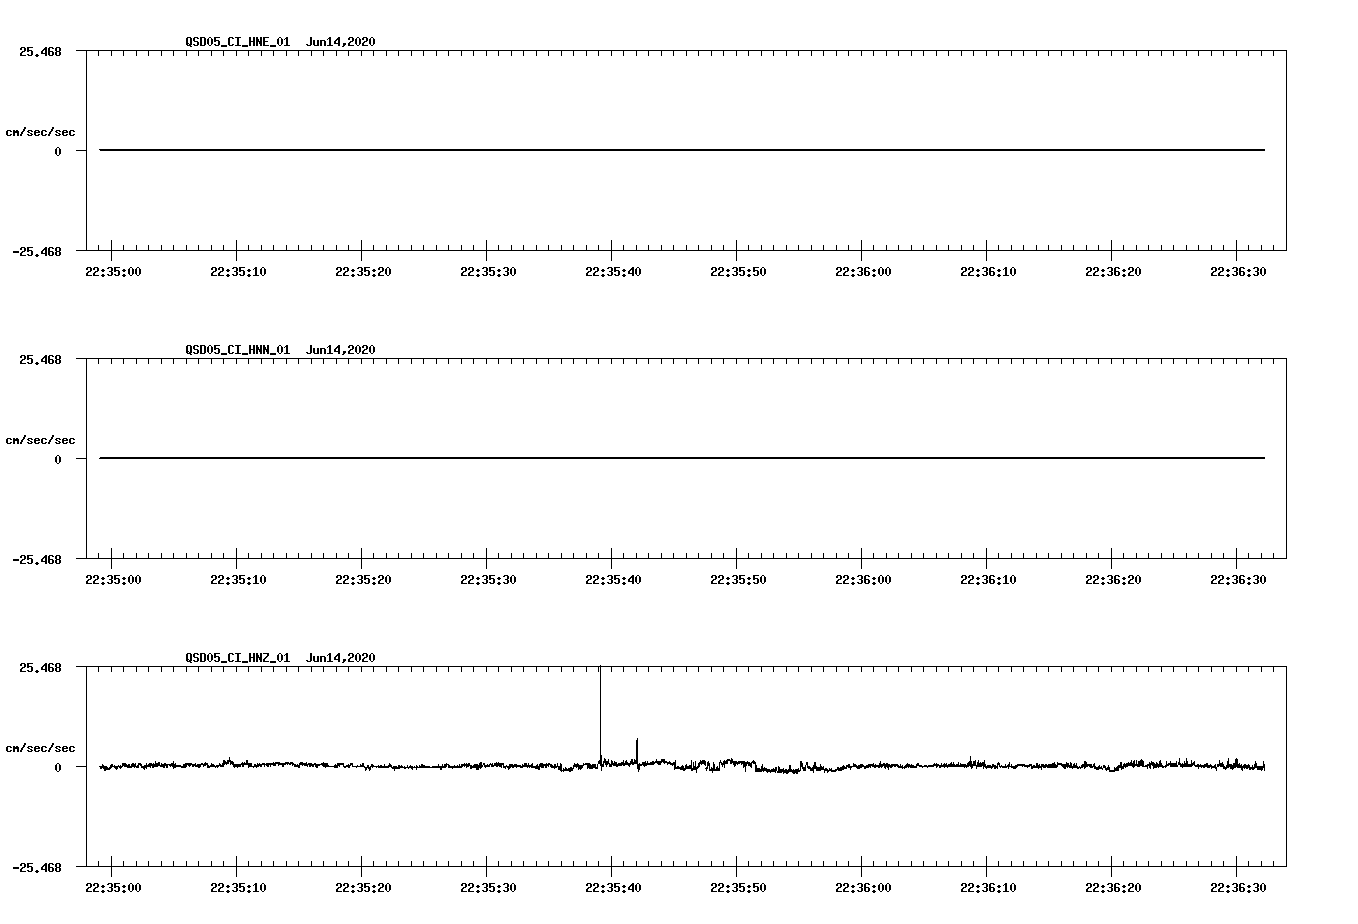This screenshot has height=924, width=1358.
Task: Click the -25.468 bottom value of HNN plot
Action: tap(36, 559)
